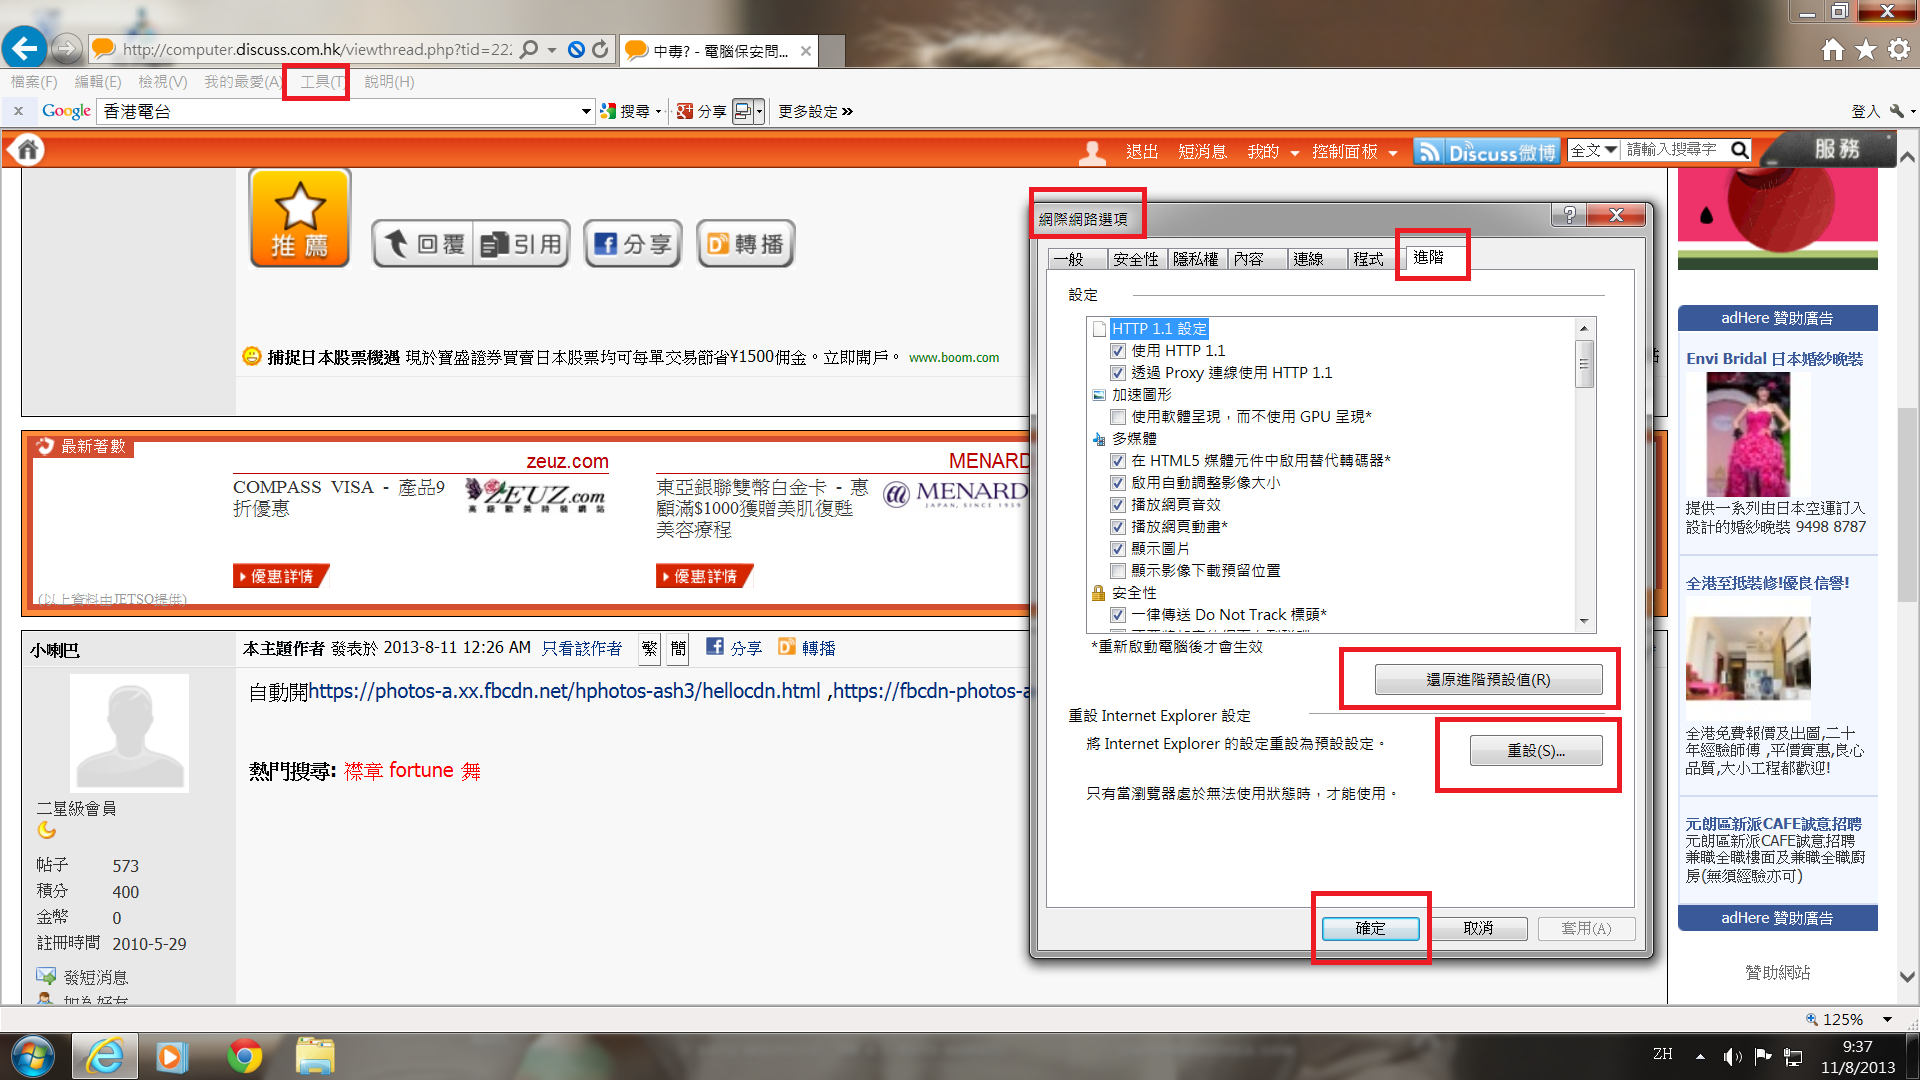Click the user profile silhouette icon
The height and width of the screenshot is (1080, 1920).
click(1092, 152)
